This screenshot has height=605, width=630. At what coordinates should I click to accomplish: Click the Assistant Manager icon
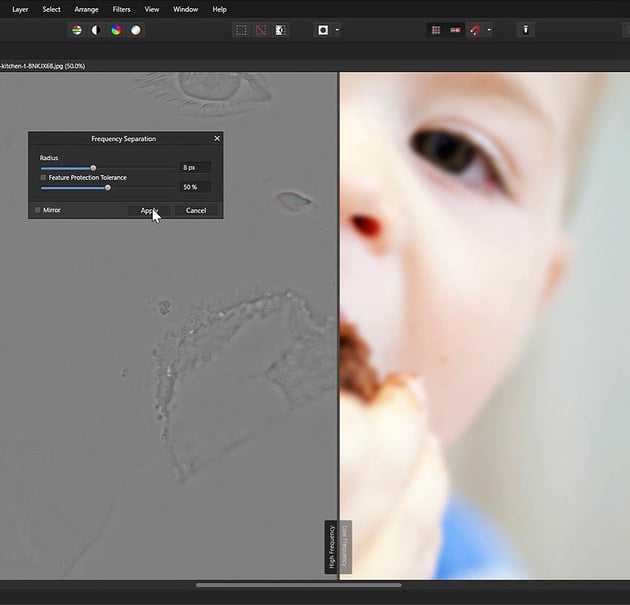526,30
